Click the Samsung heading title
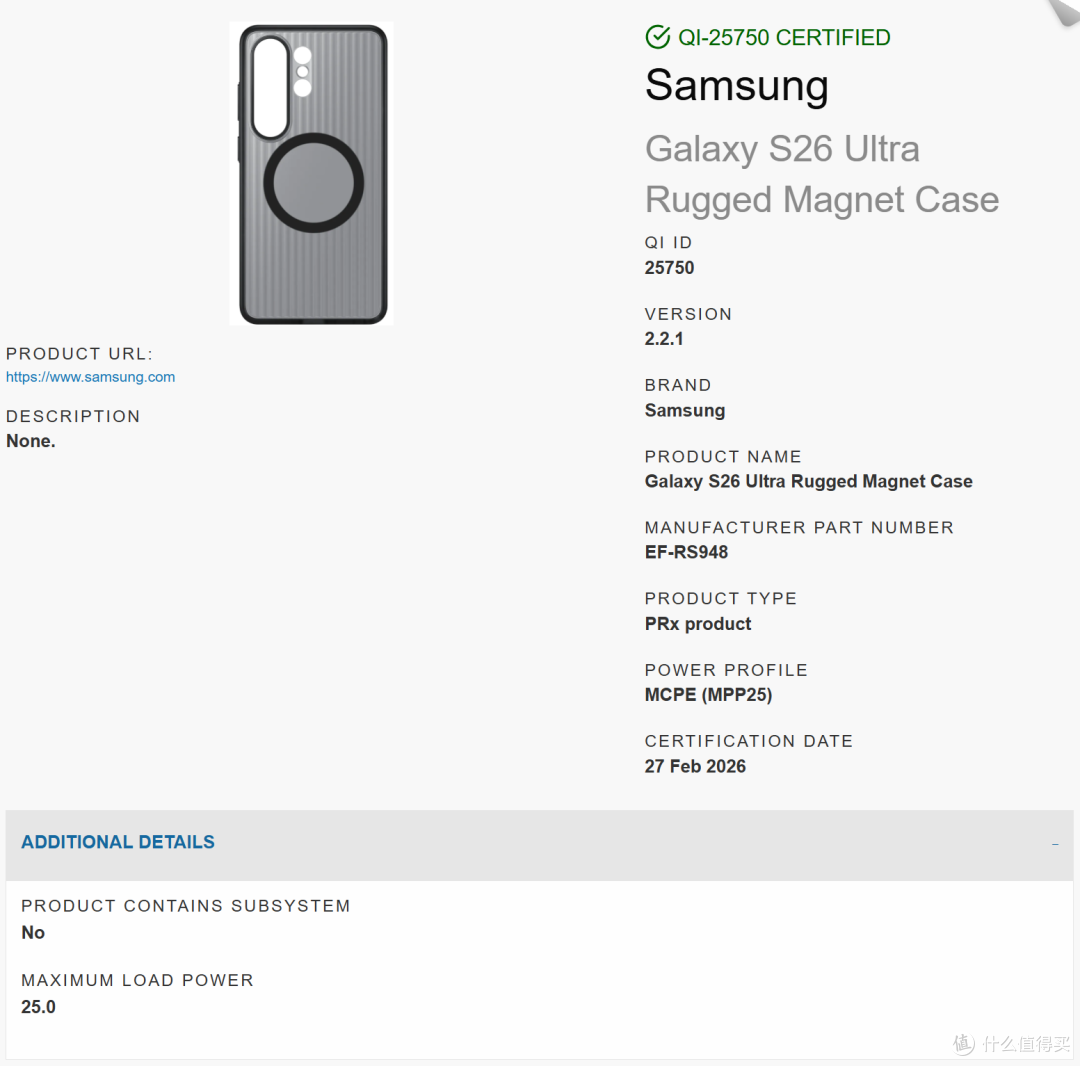 tap(736, 85)
